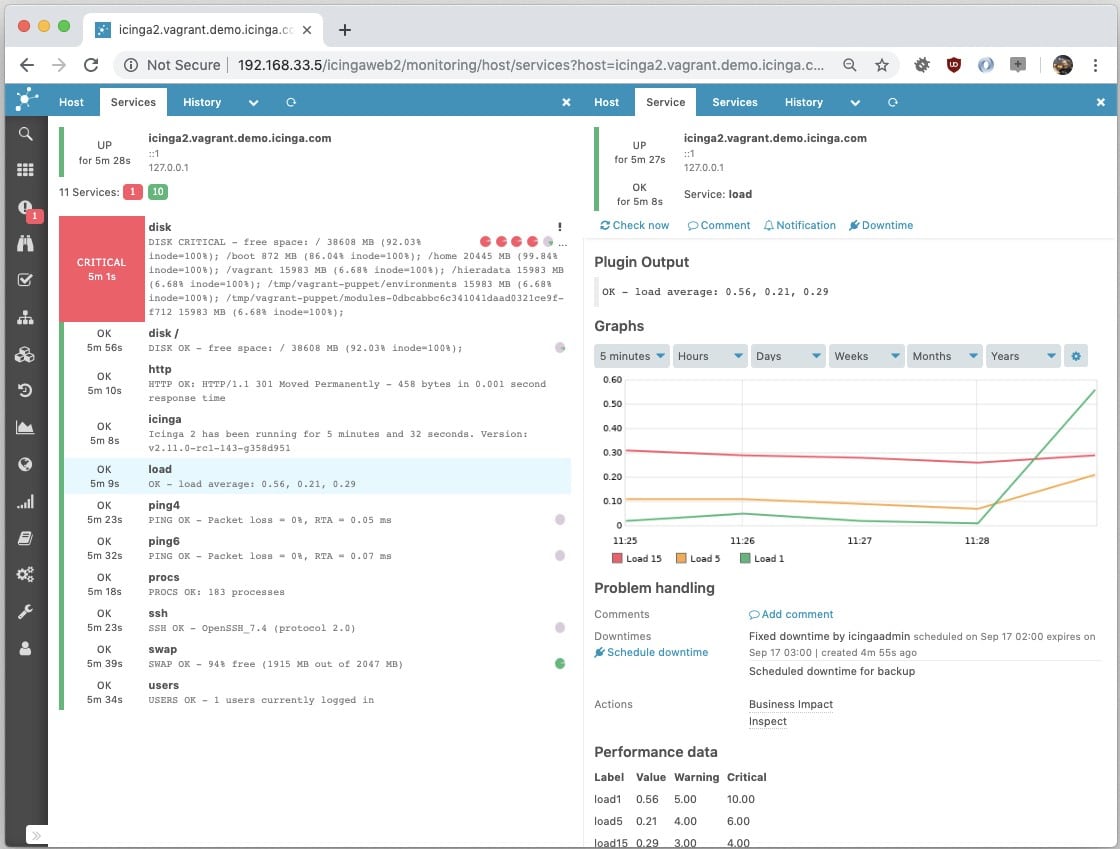The image size is (1120, 849).
Task: Click the red badge showing 1 critical service
Action: click(132, 191)
